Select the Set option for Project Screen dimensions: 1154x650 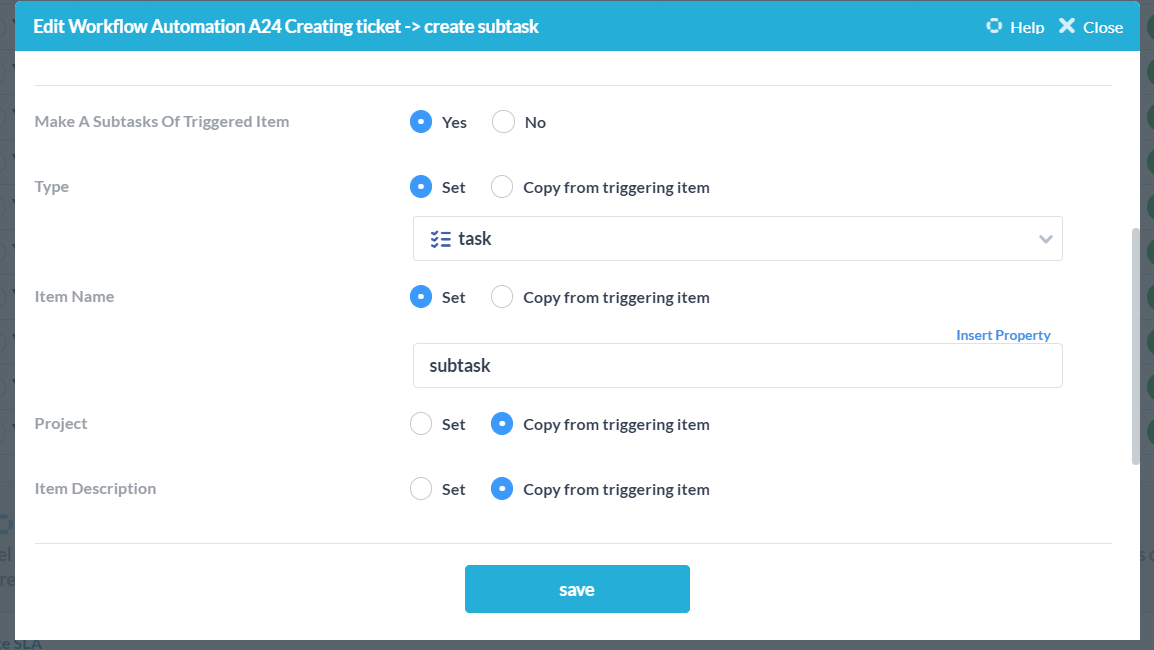(421, 423)
